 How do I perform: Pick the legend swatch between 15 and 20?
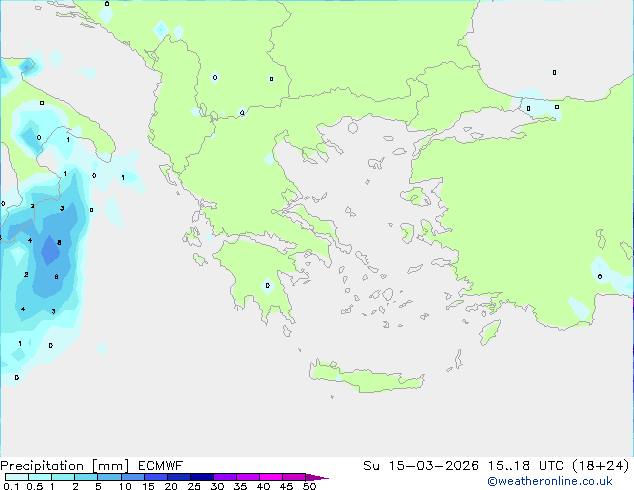156,477
